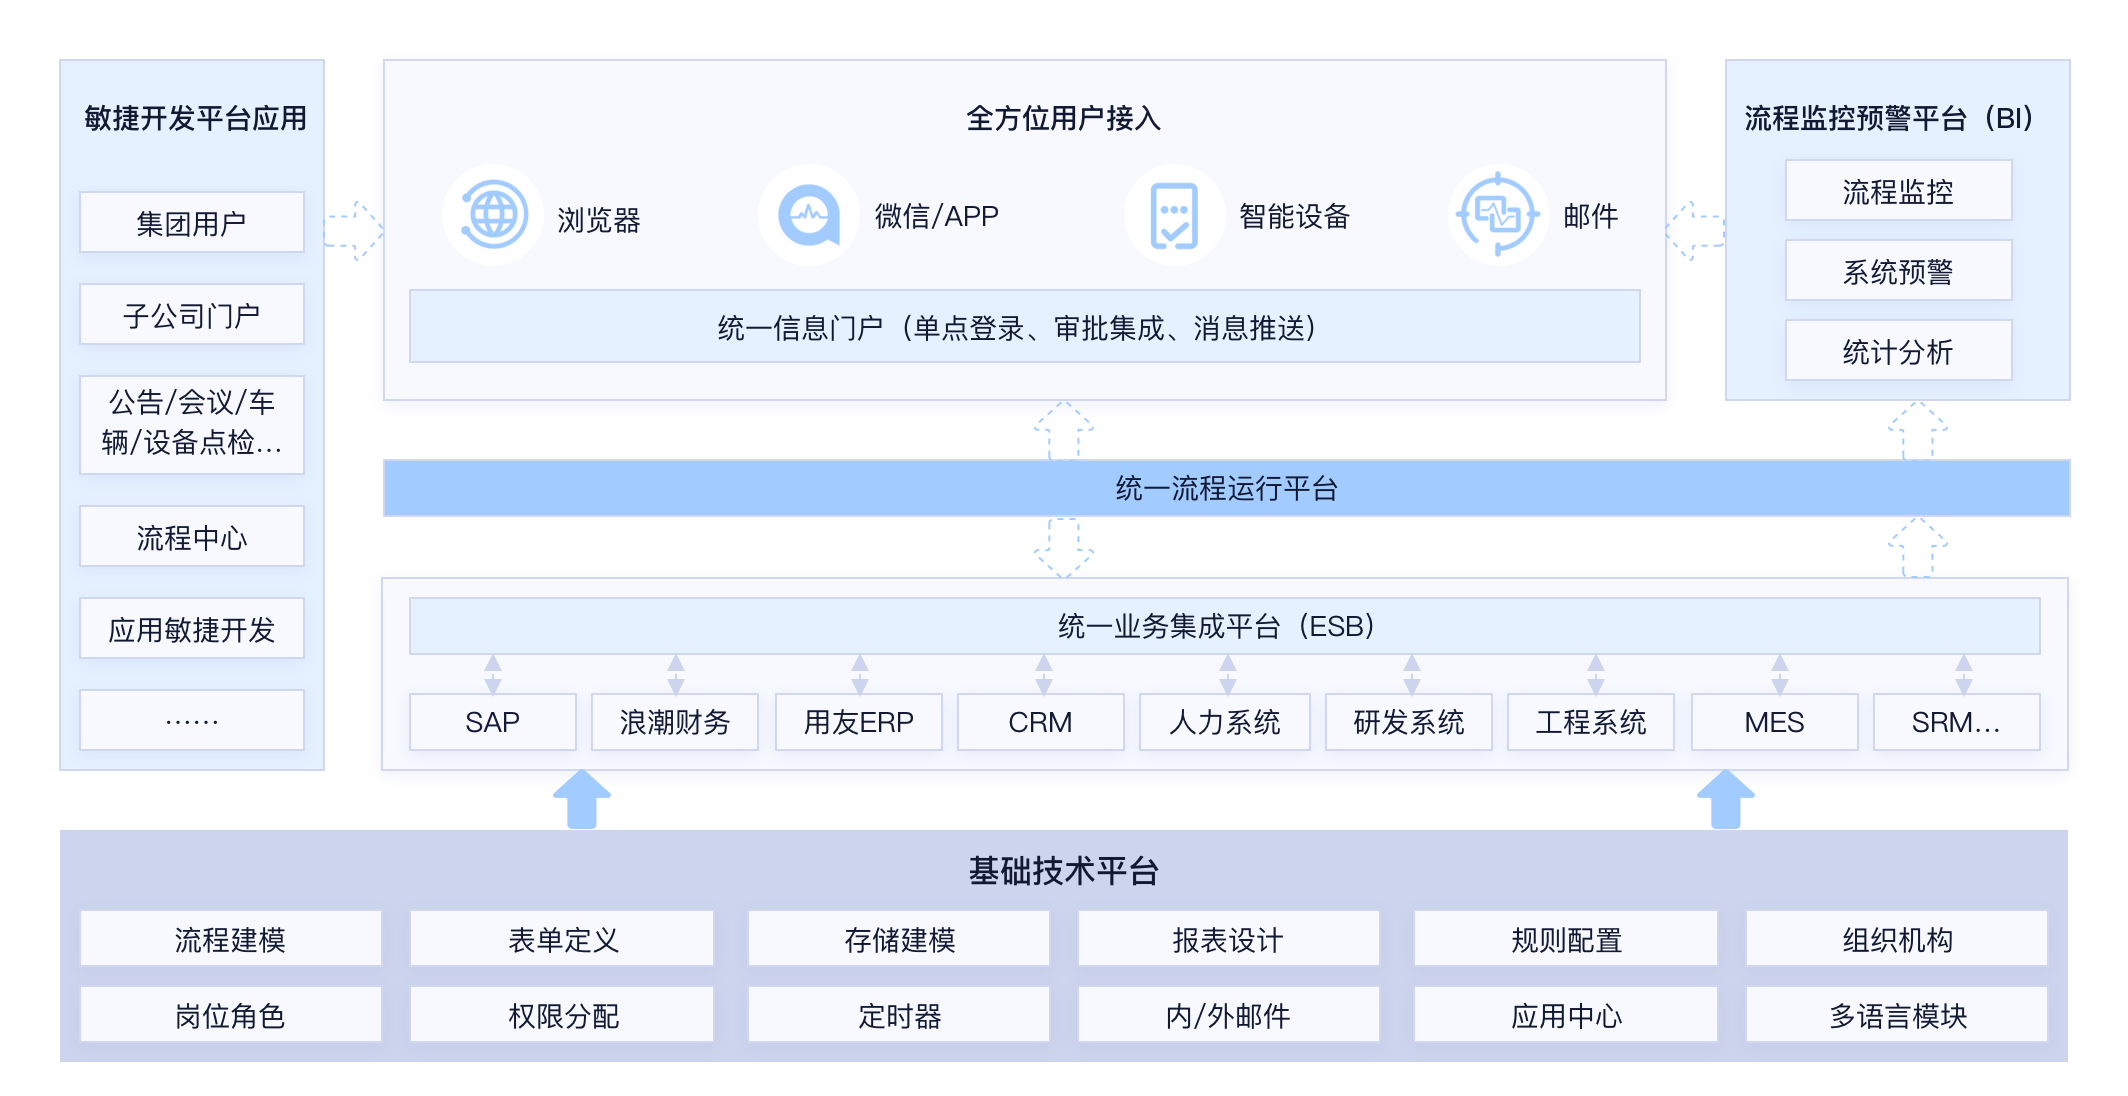
Task: Select the 流程监控 box
Action: (1898, 190)
